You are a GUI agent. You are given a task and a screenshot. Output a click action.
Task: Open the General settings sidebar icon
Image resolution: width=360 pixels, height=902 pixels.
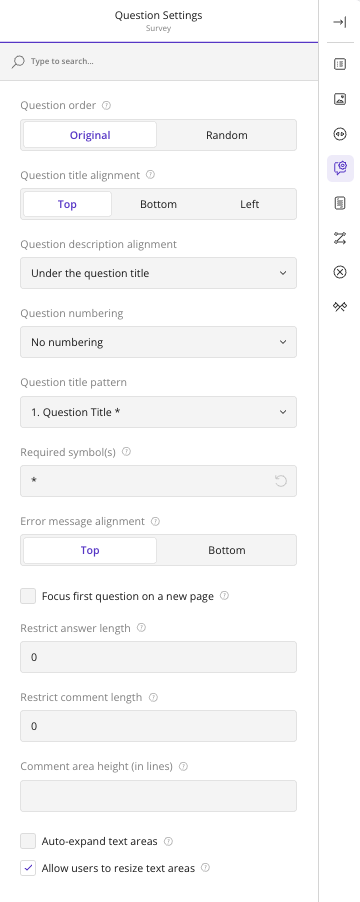(340, 64)
